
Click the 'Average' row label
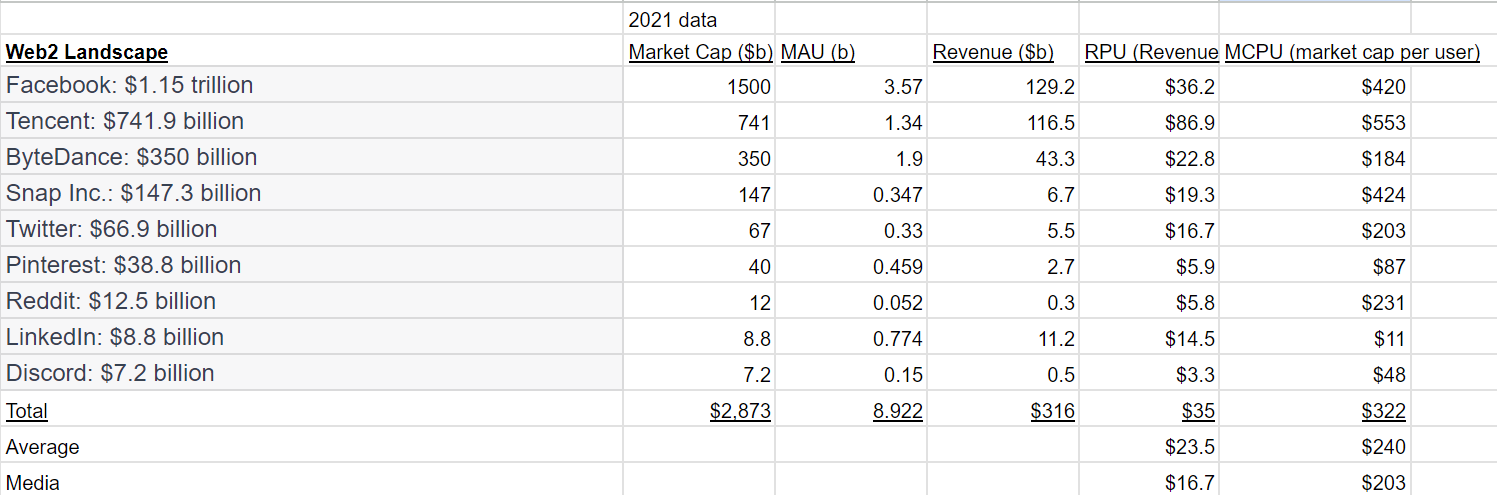click(x=43, y=447)
